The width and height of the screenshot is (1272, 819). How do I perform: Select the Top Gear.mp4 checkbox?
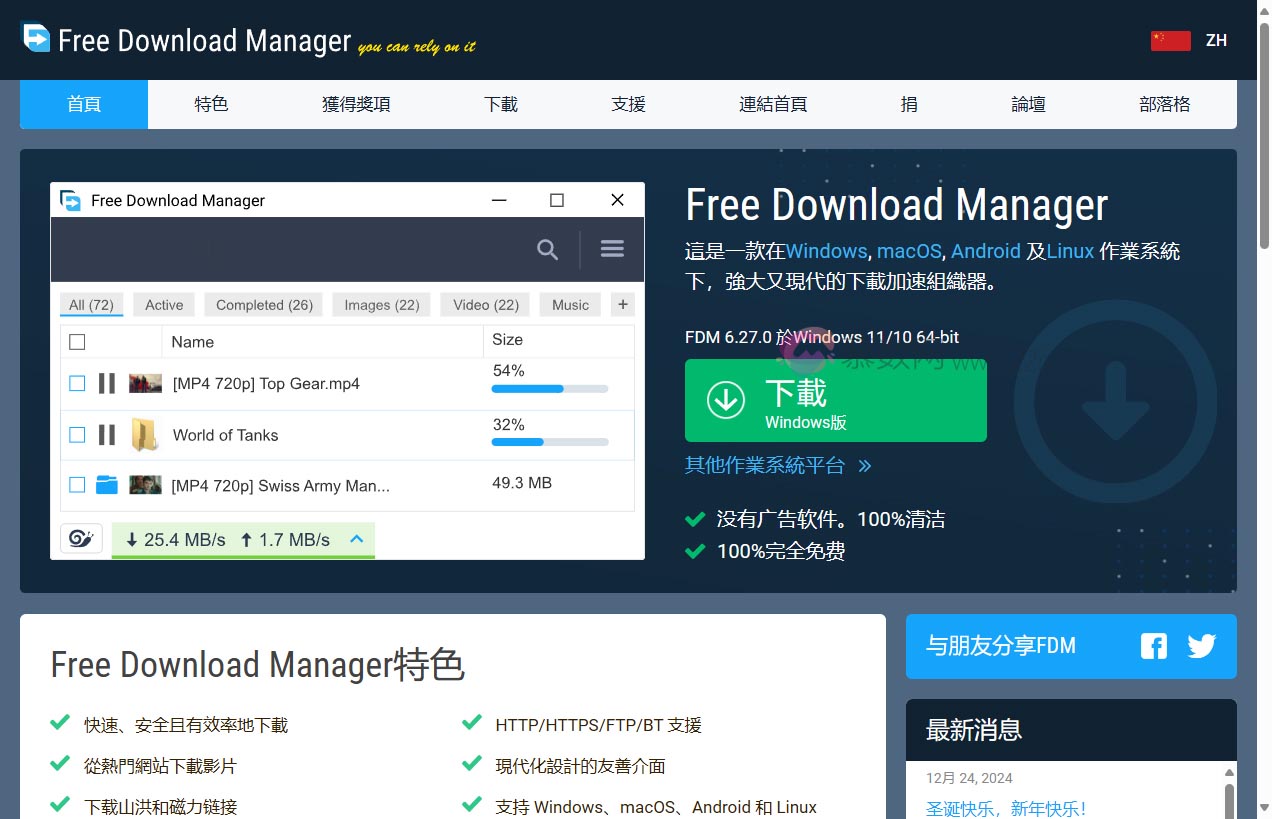(77, 383)
